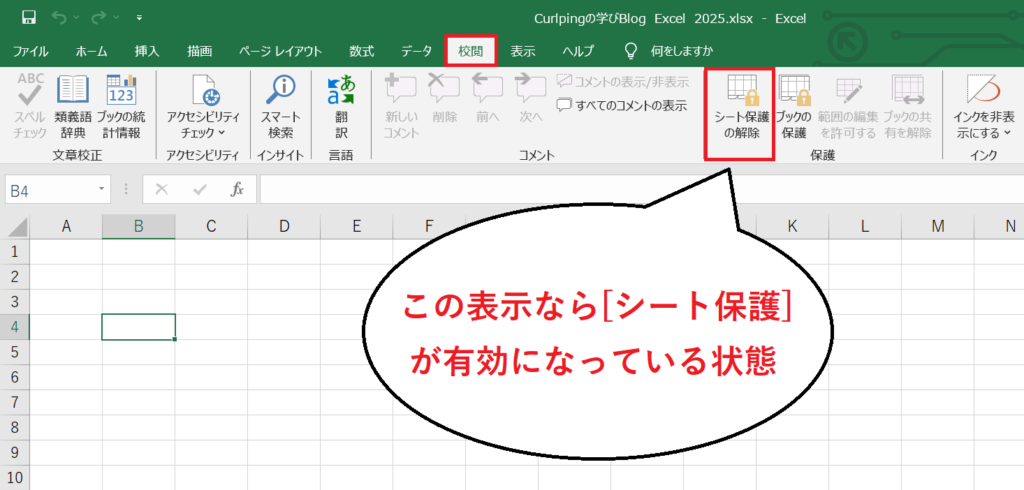Switch to the Review (校閲) tab

[470, 51]
